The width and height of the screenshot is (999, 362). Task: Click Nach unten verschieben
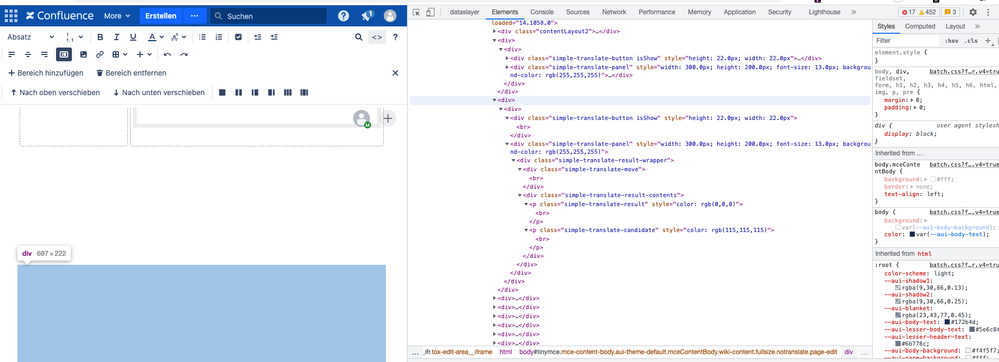159,92
